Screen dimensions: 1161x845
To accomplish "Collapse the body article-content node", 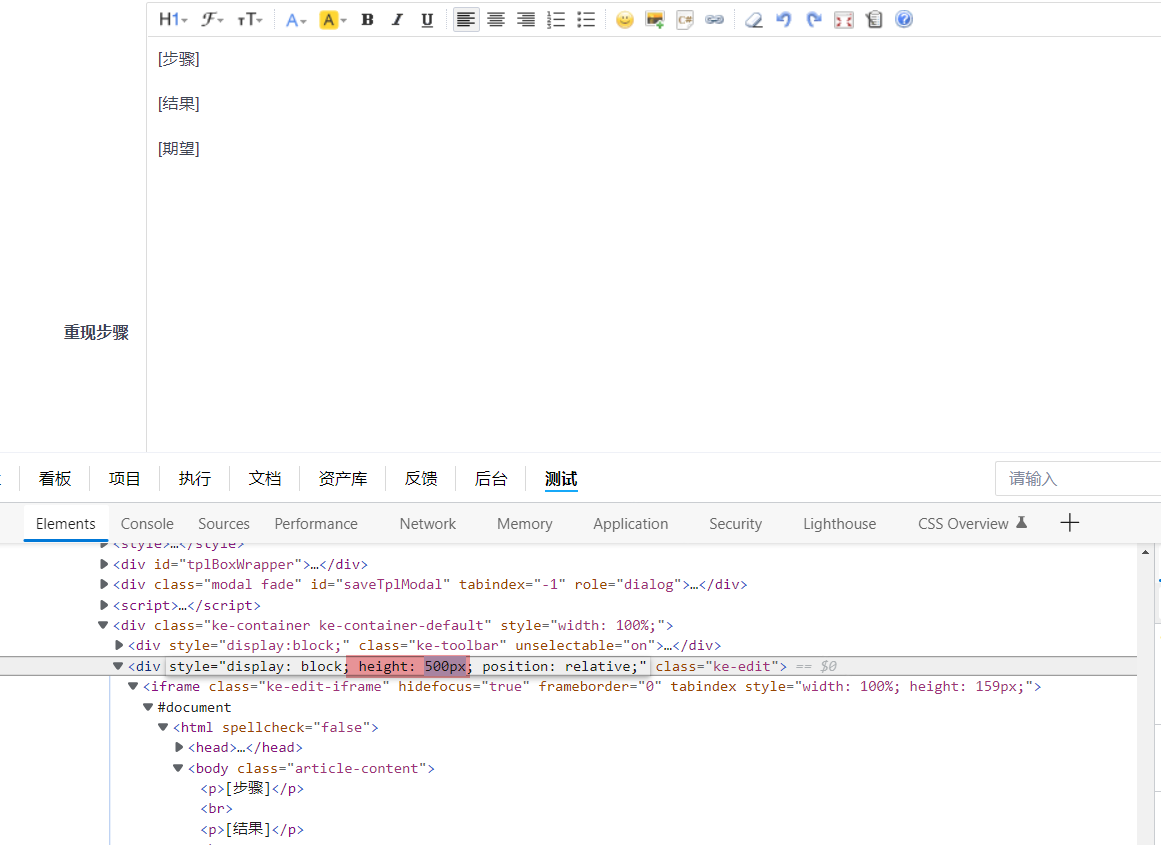I will pos(178,768).
